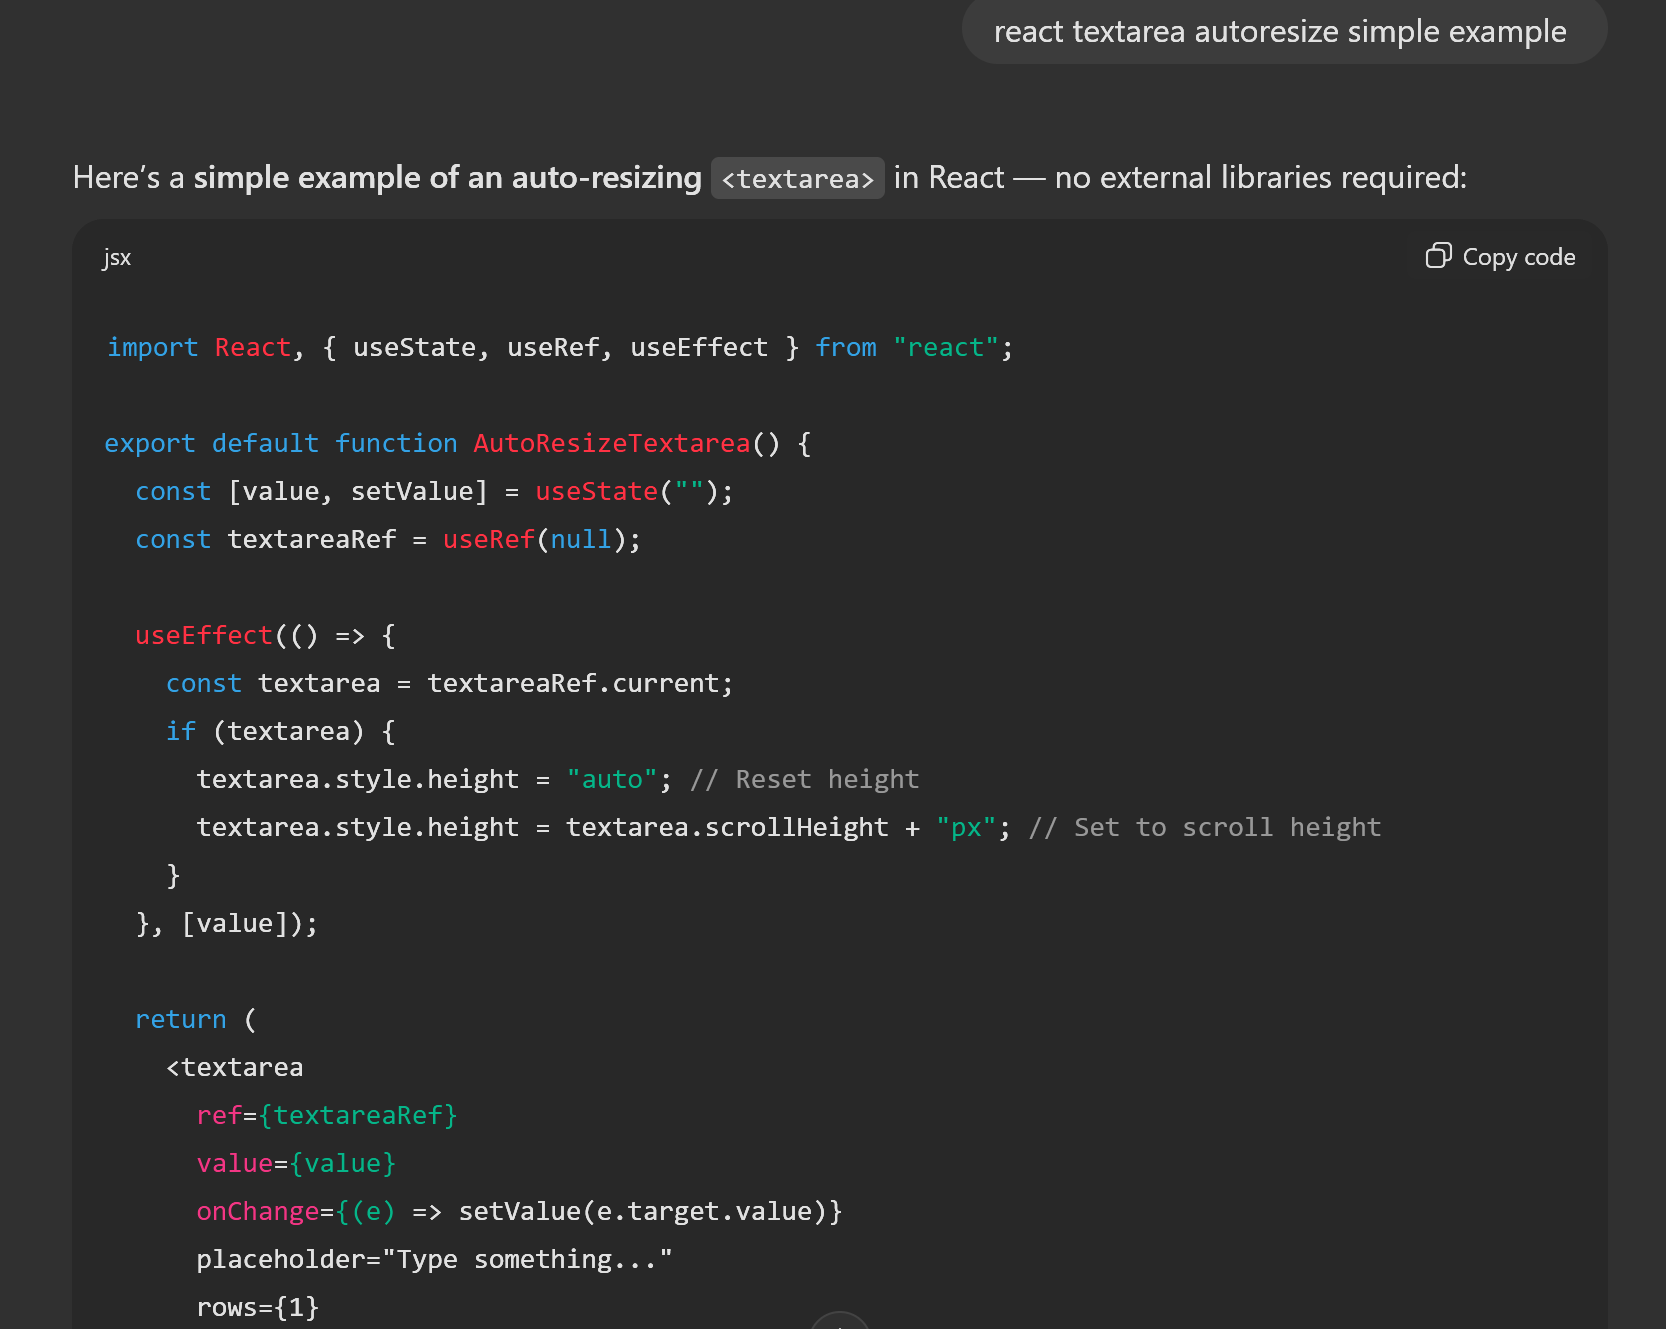
Task: Click the AutoResizeTextarea function name
Action: tap(611, 443)
